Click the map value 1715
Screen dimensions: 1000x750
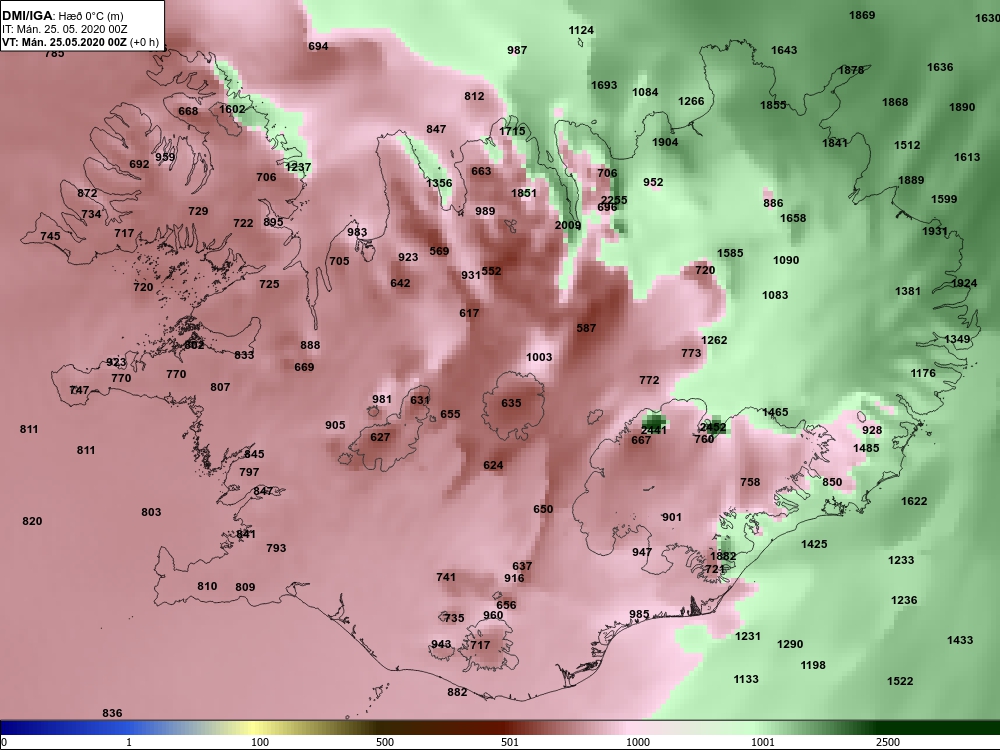[x=512, y=131]
